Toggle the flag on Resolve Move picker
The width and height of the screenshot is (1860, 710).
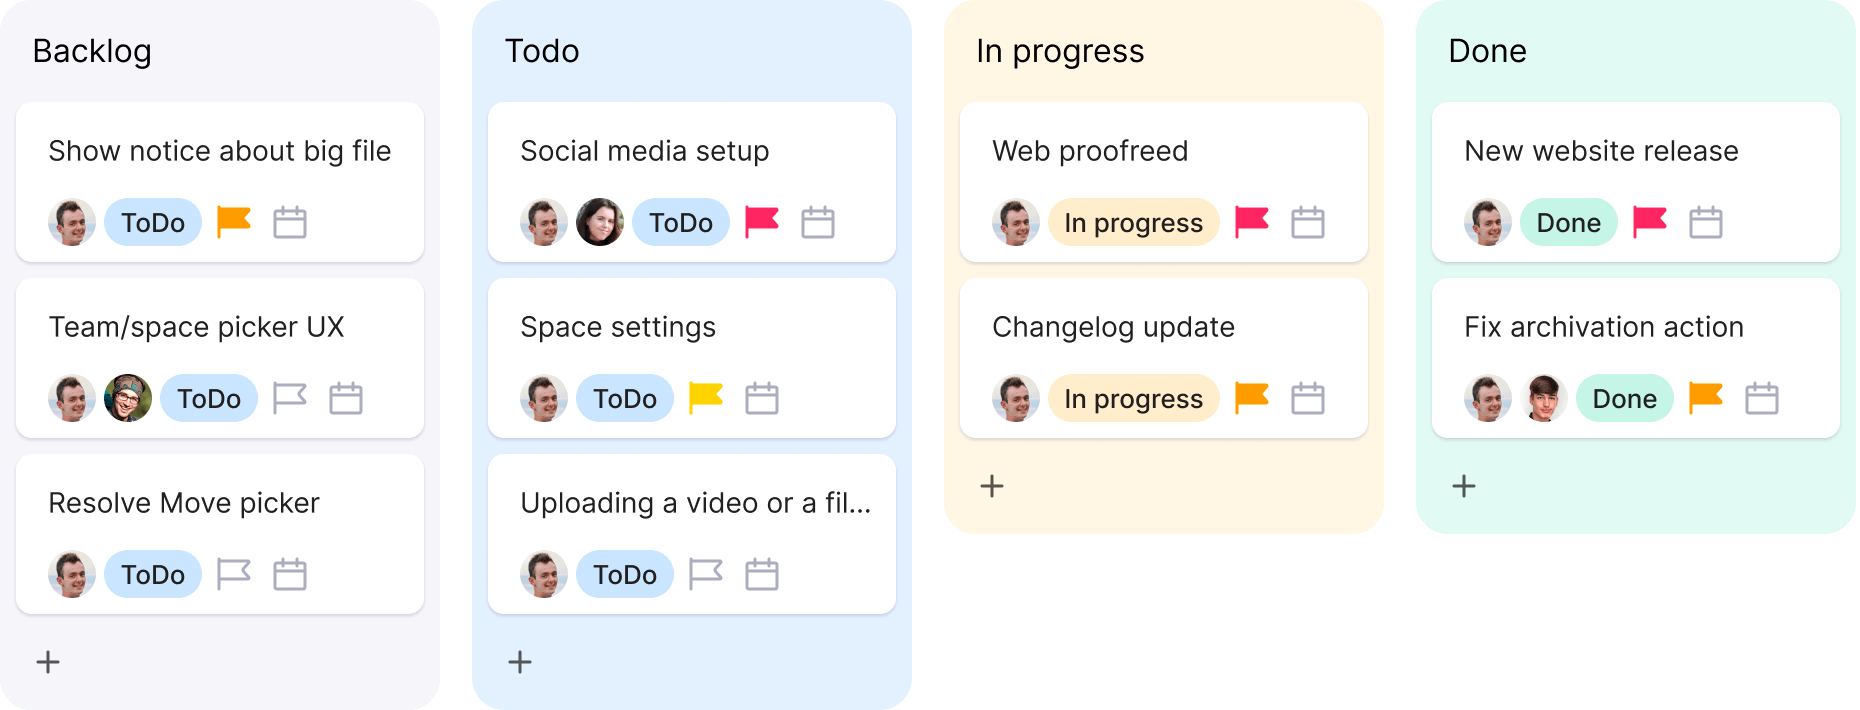233,574
